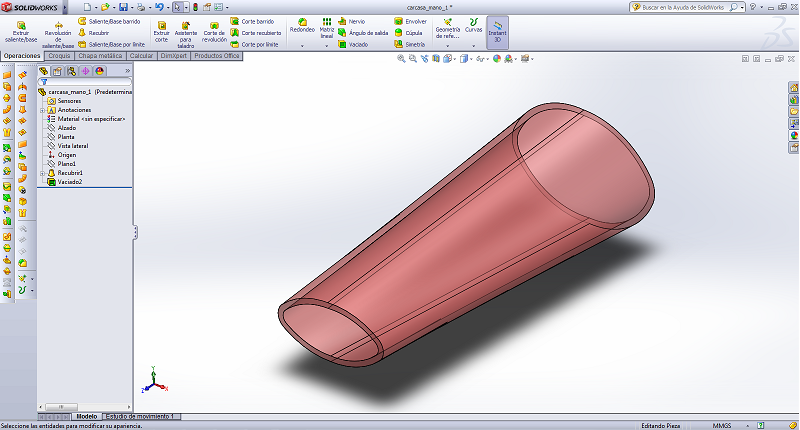The width and height of the screenshot is (800, 430).
Task: Click the Cúpula dome tool
Action: pyautogui.click(x=408, y=33)
